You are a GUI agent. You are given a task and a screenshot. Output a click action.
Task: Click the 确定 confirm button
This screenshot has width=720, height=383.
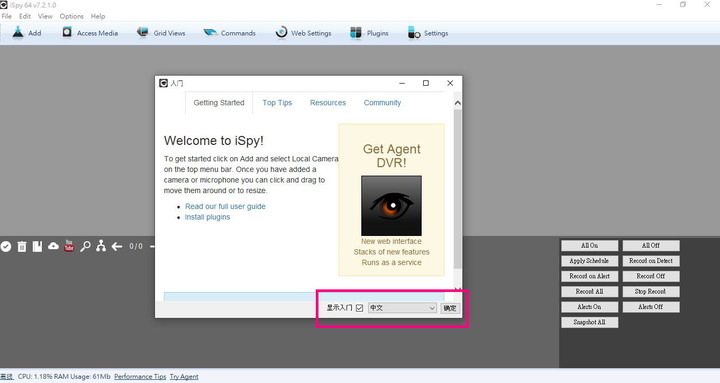point(450,308)
